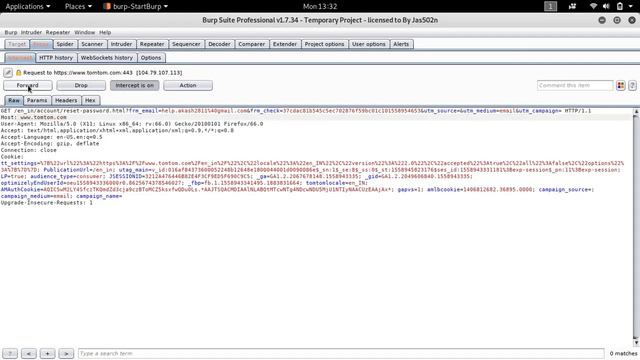The image size is (640, 360).
Task: Toggle the 'Intercept is on' button
Action: pos(135,85)
